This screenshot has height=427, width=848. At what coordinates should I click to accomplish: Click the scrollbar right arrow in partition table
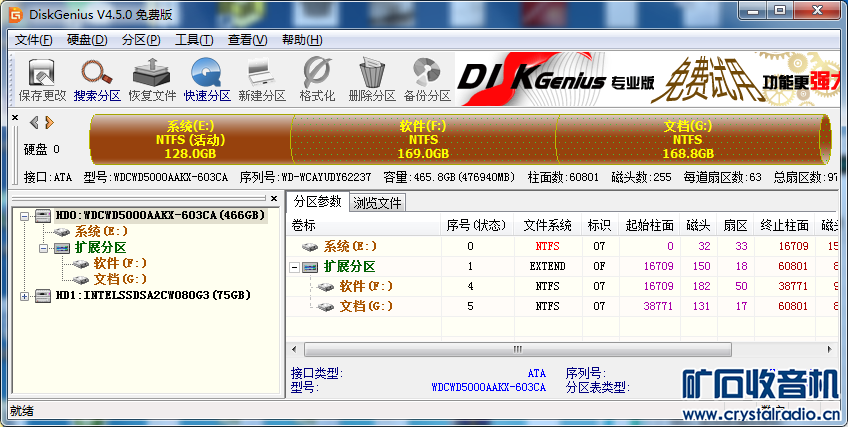830,349
